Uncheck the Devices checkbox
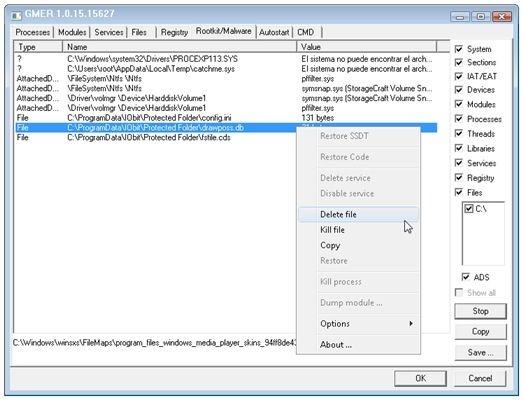Screen dimensions: 523x400 [459, 90]
